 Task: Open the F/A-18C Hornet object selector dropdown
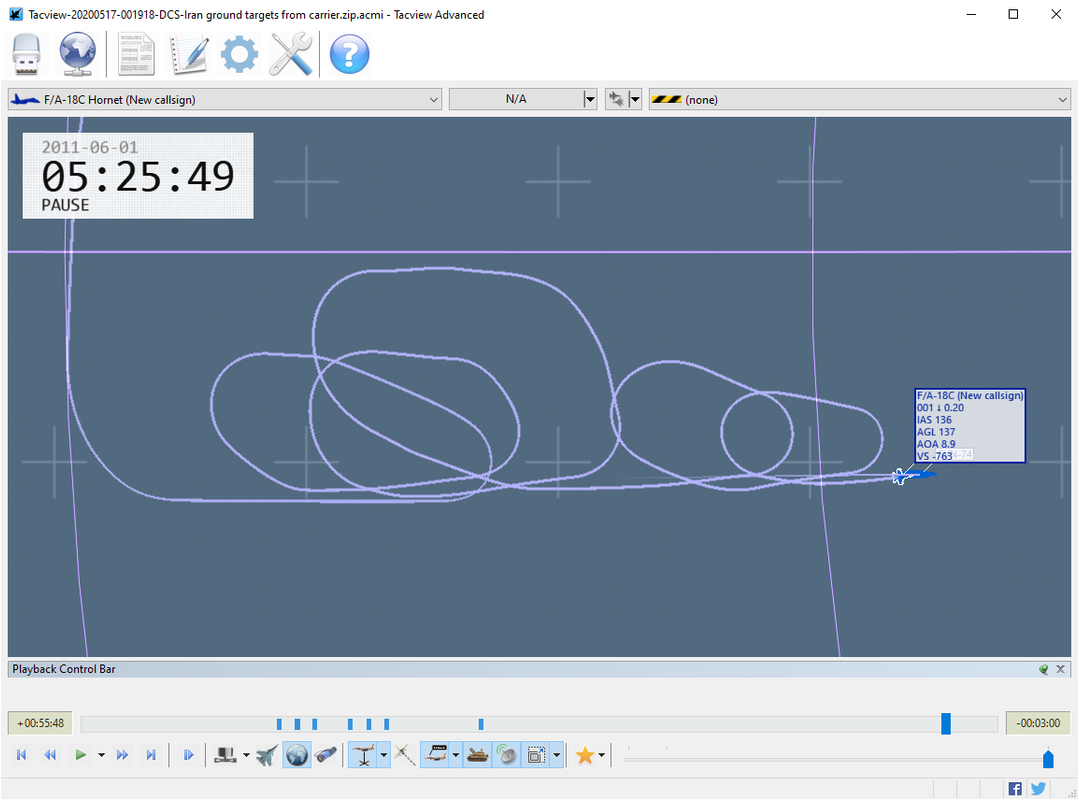pyautogui.click(x=224, y=100)
